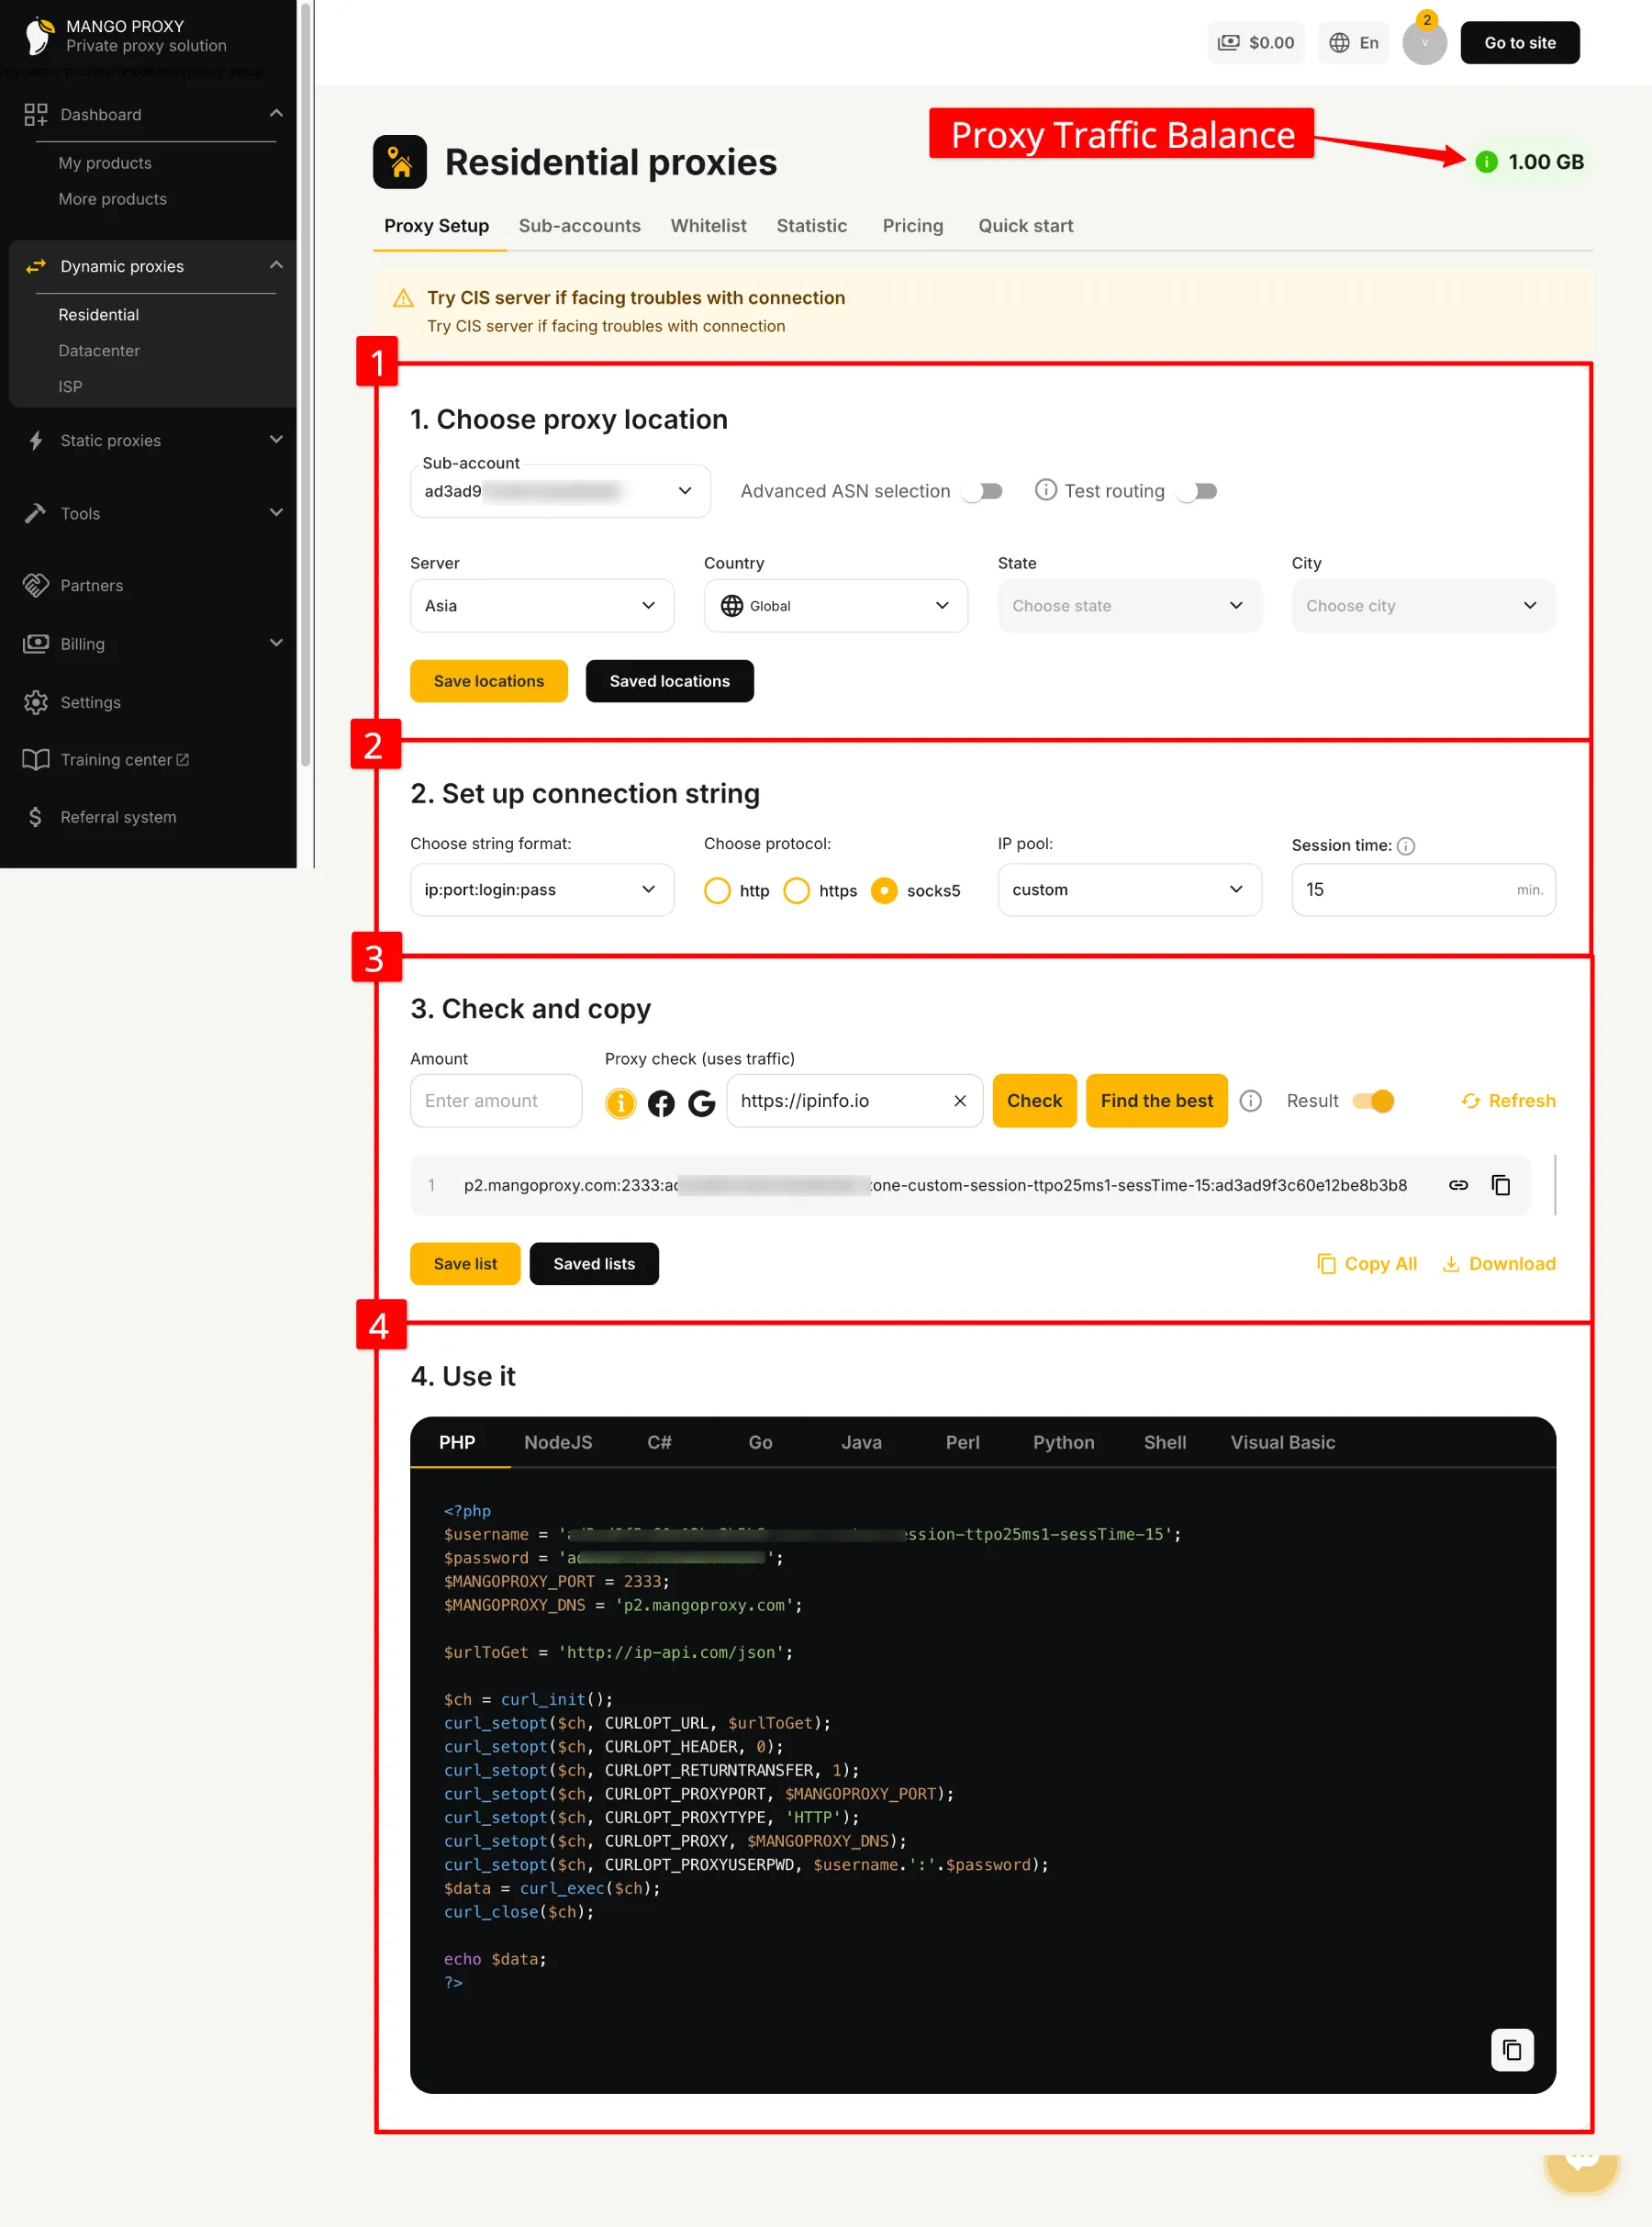Switch to the Python code tab
Screen dimensions: 1652x2227
click(1064, 1442)
